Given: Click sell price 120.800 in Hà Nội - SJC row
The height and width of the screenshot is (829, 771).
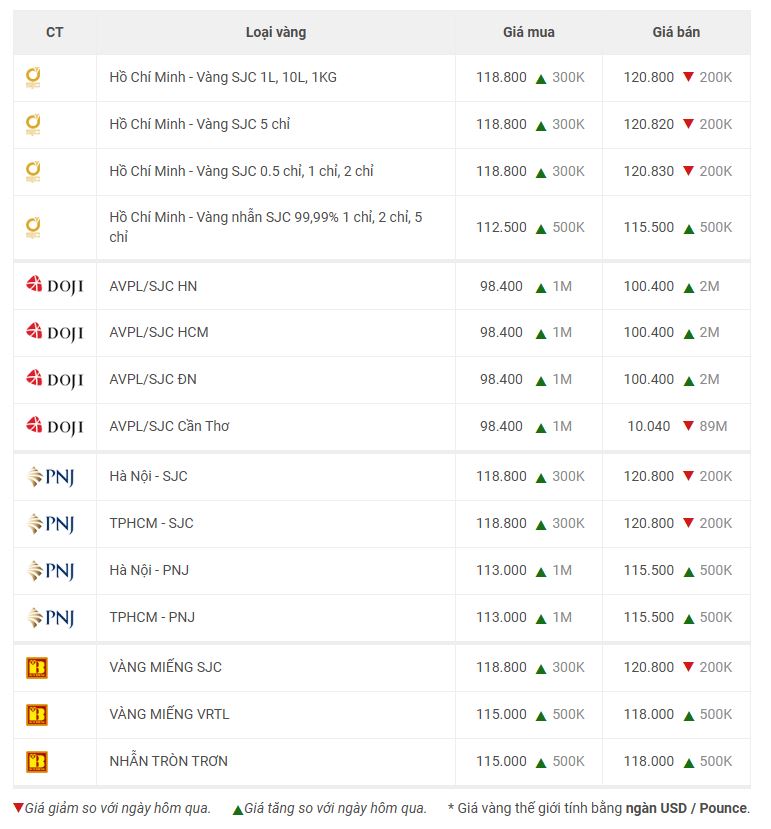Looking at the screenshot, I should 648,476.
